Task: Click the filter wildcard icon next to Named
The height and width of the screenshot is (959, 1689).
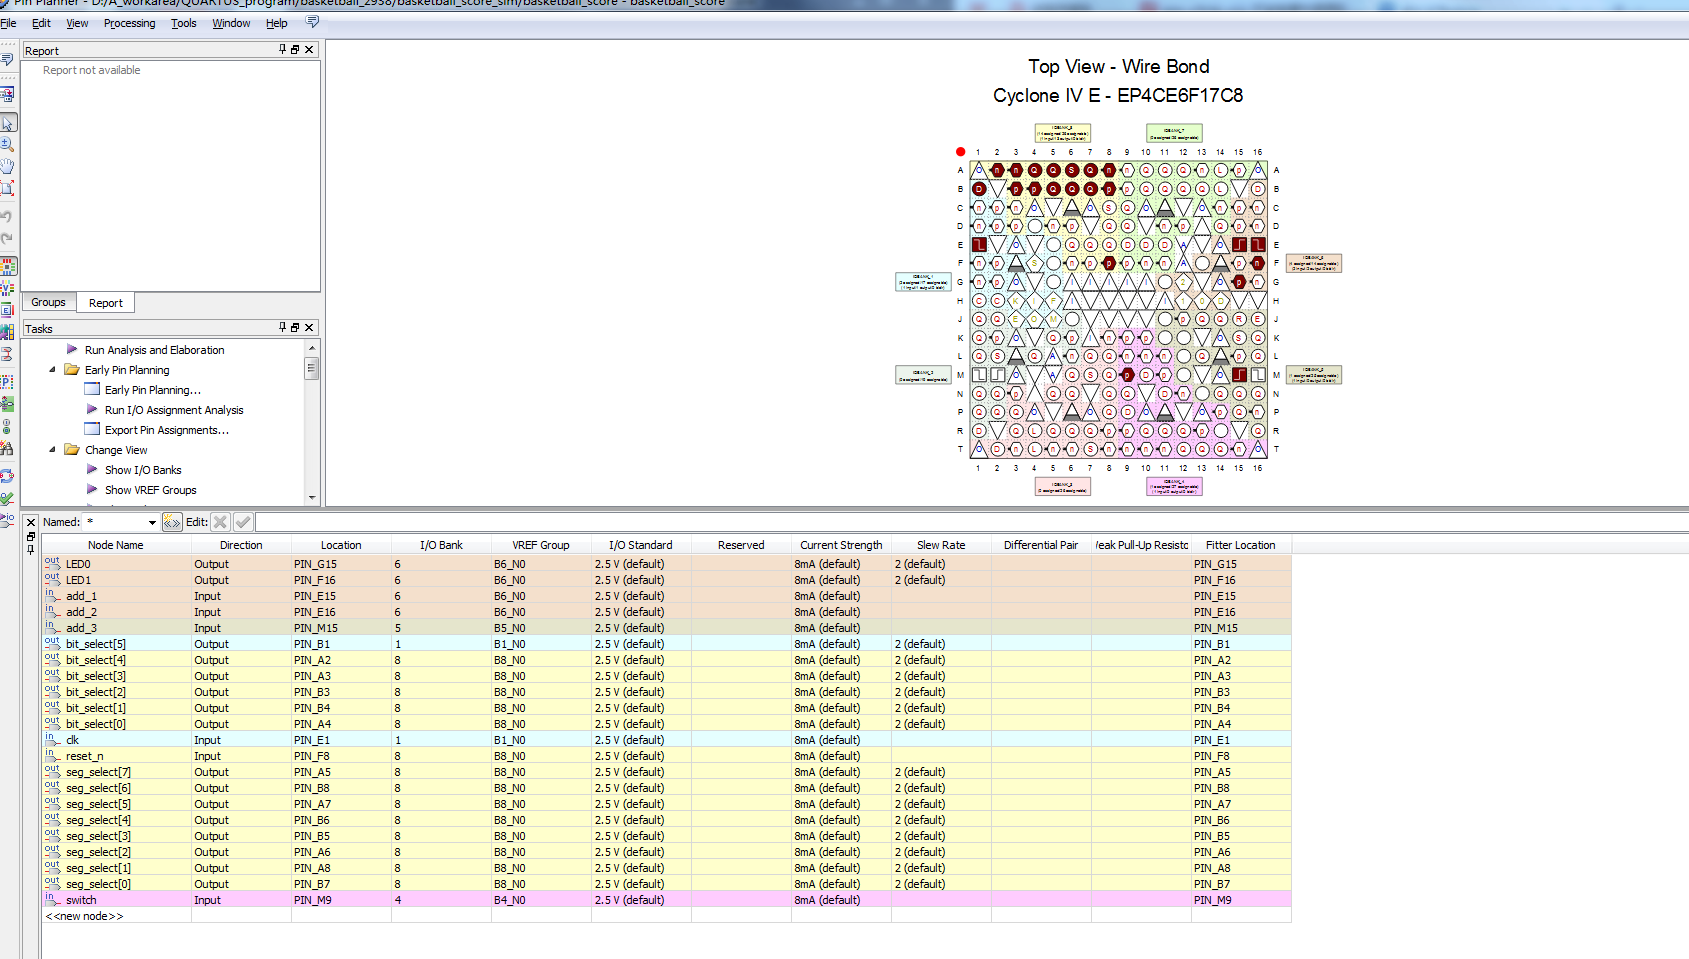Action: point(172,522)
